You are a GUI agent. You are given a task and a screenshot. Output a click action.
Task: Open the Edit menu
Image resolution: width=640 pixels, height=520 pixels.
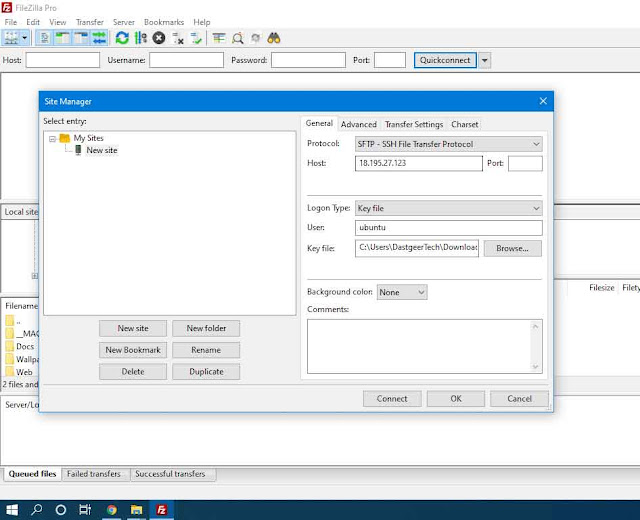33,22
